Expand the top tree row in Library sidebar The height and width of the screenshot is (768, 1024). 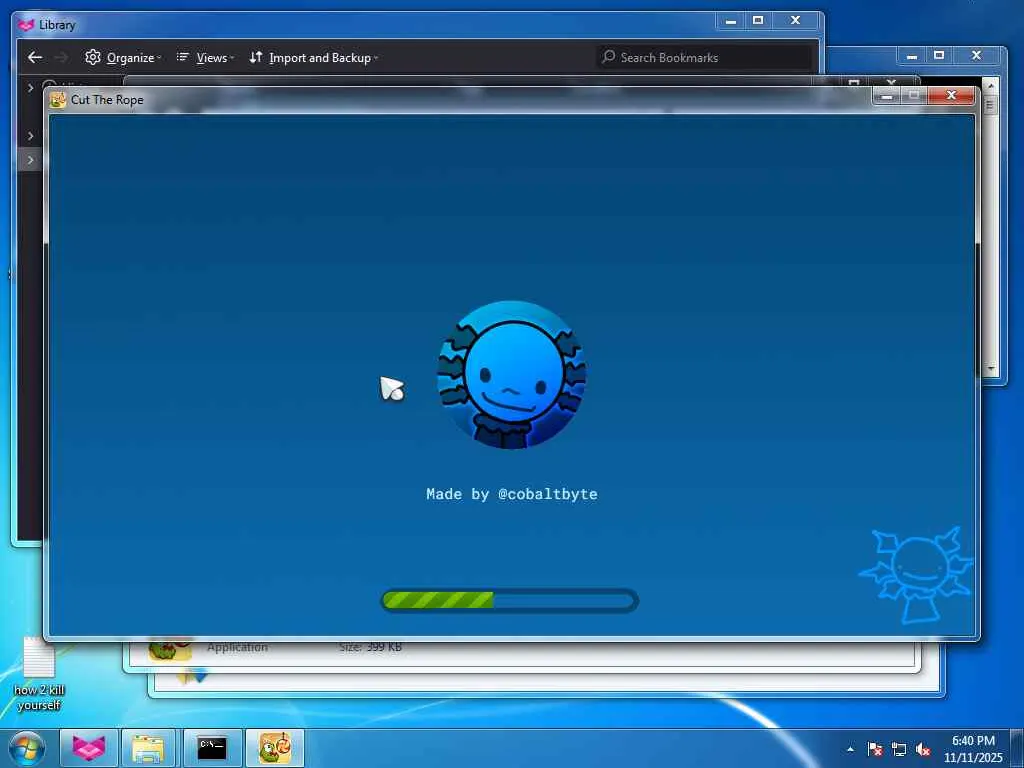[x=30, y=87]
